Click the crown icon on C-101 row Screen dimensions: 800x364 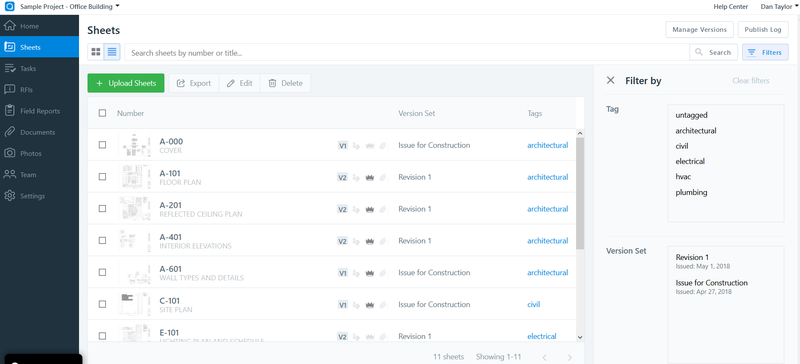[370, 305]
